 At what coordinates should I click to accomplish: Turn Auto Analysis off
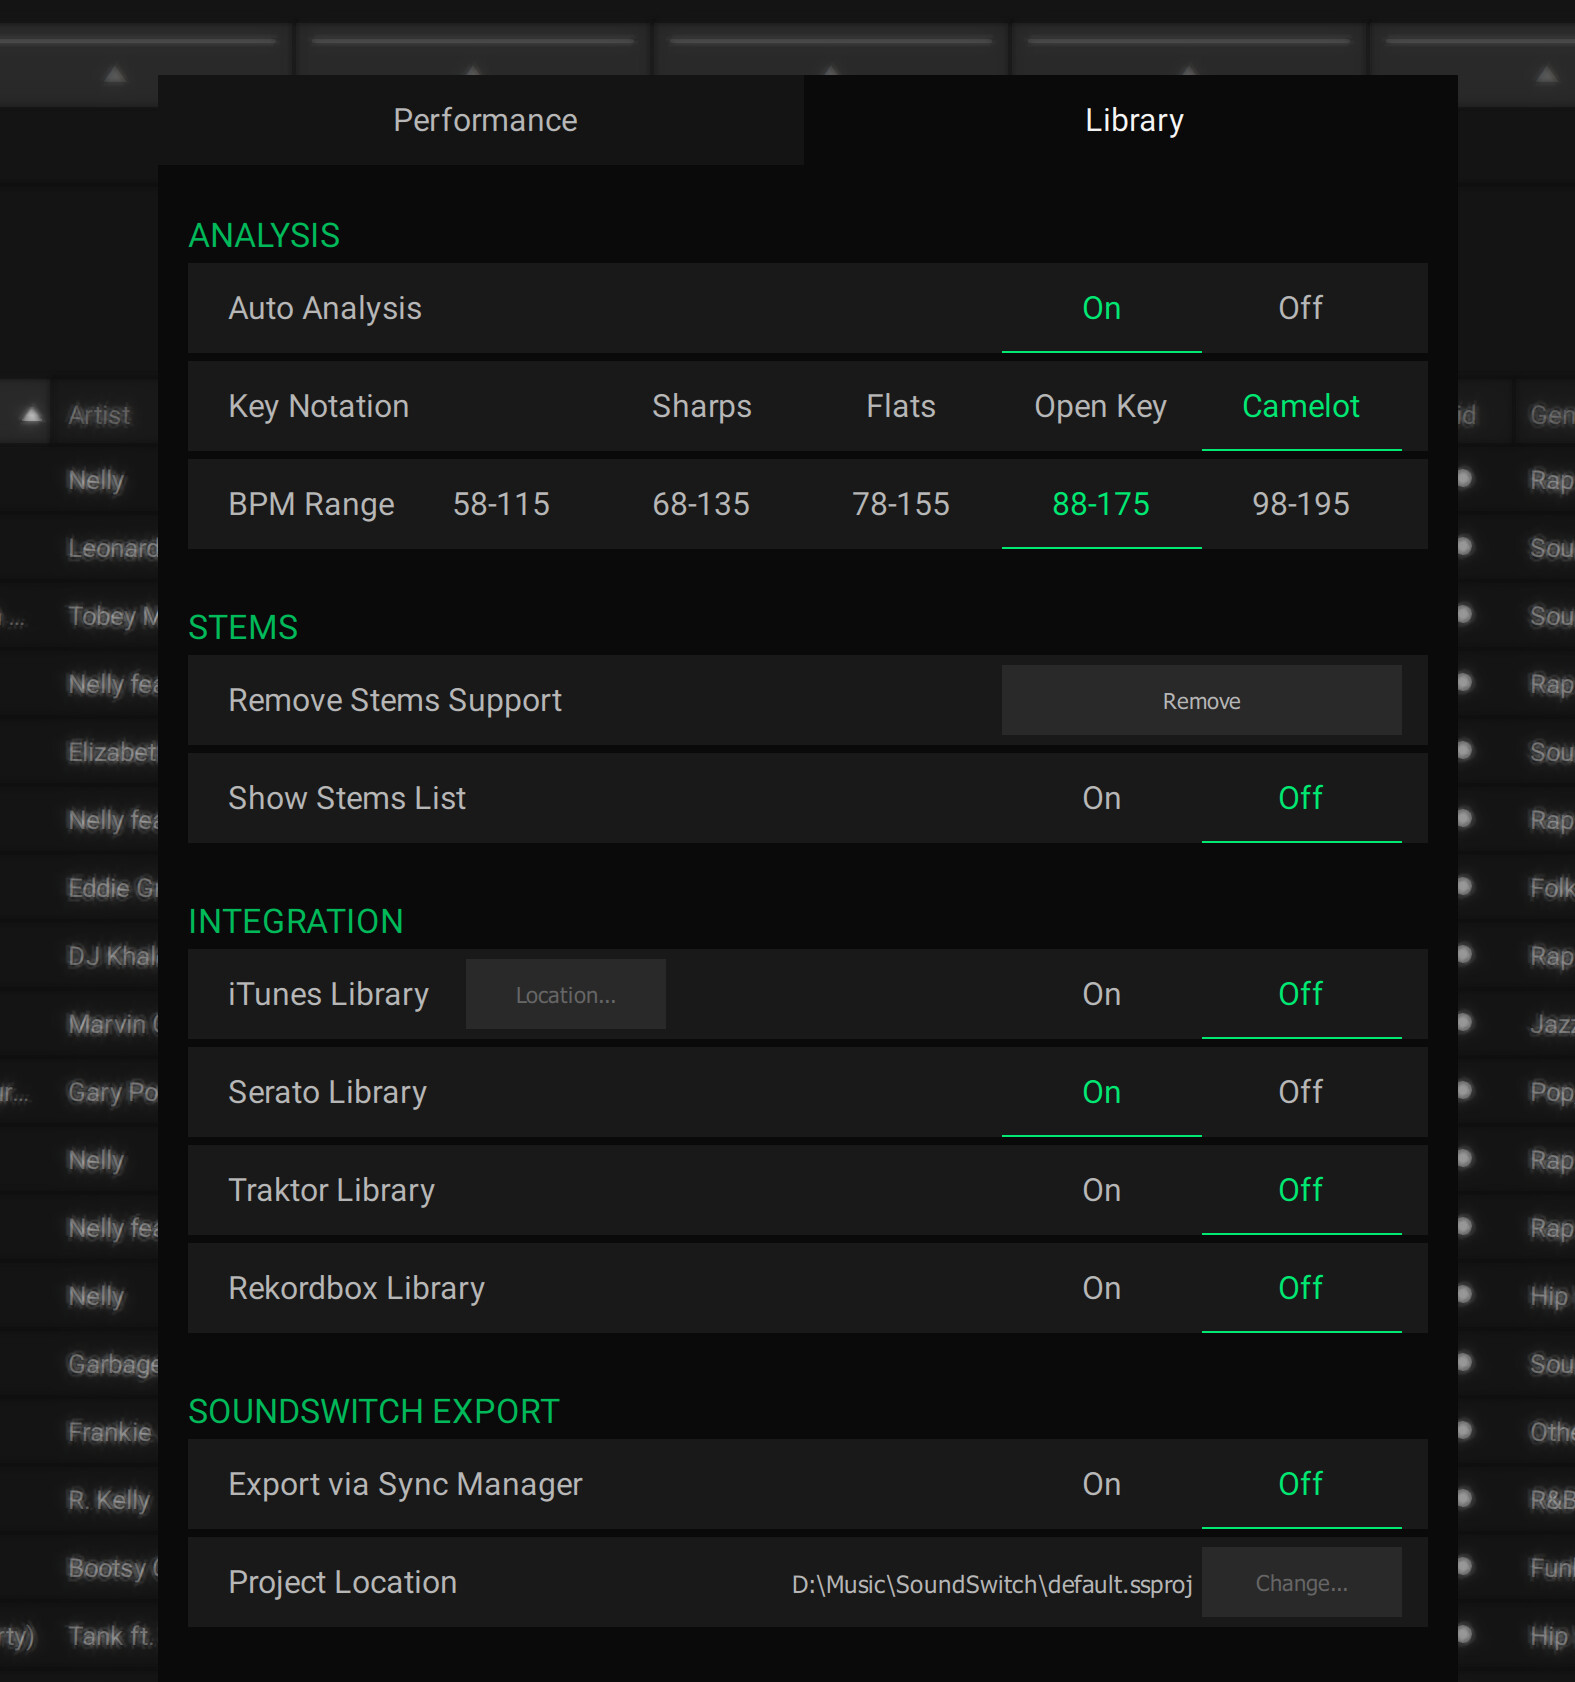[1300, 308]
